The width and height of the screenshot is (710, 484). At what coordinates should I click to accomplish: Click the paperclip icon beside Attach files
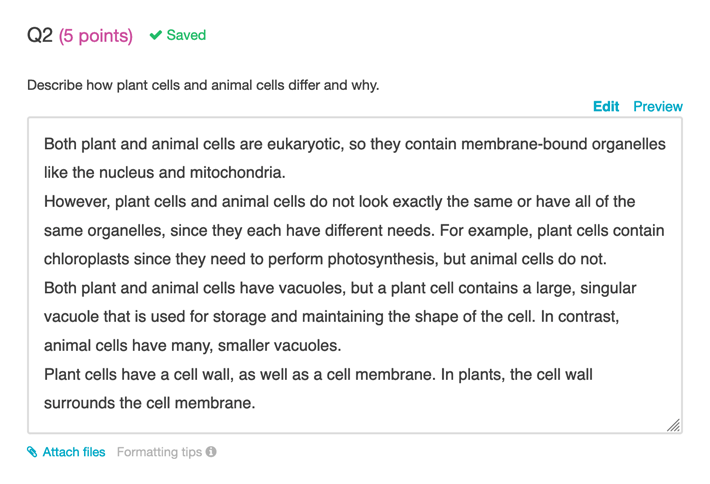tap(32, 452)
